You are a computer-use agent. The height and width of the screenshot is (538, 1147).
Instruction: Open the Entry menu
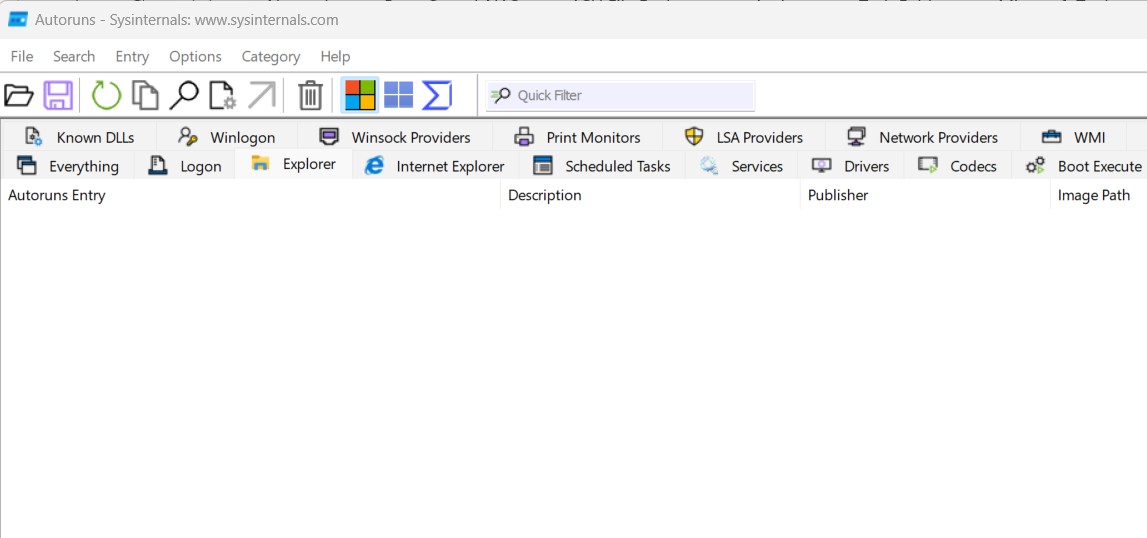point(132,56)
